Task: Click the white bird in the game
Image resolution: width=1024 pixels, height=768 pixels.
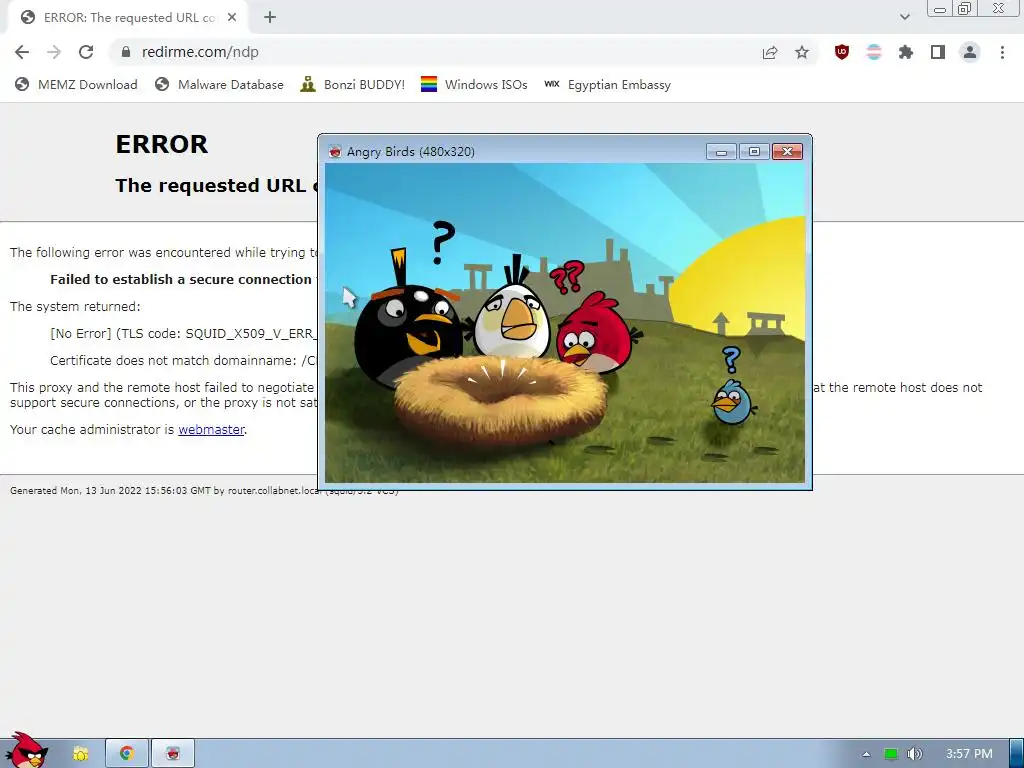Action: (512, 320)
